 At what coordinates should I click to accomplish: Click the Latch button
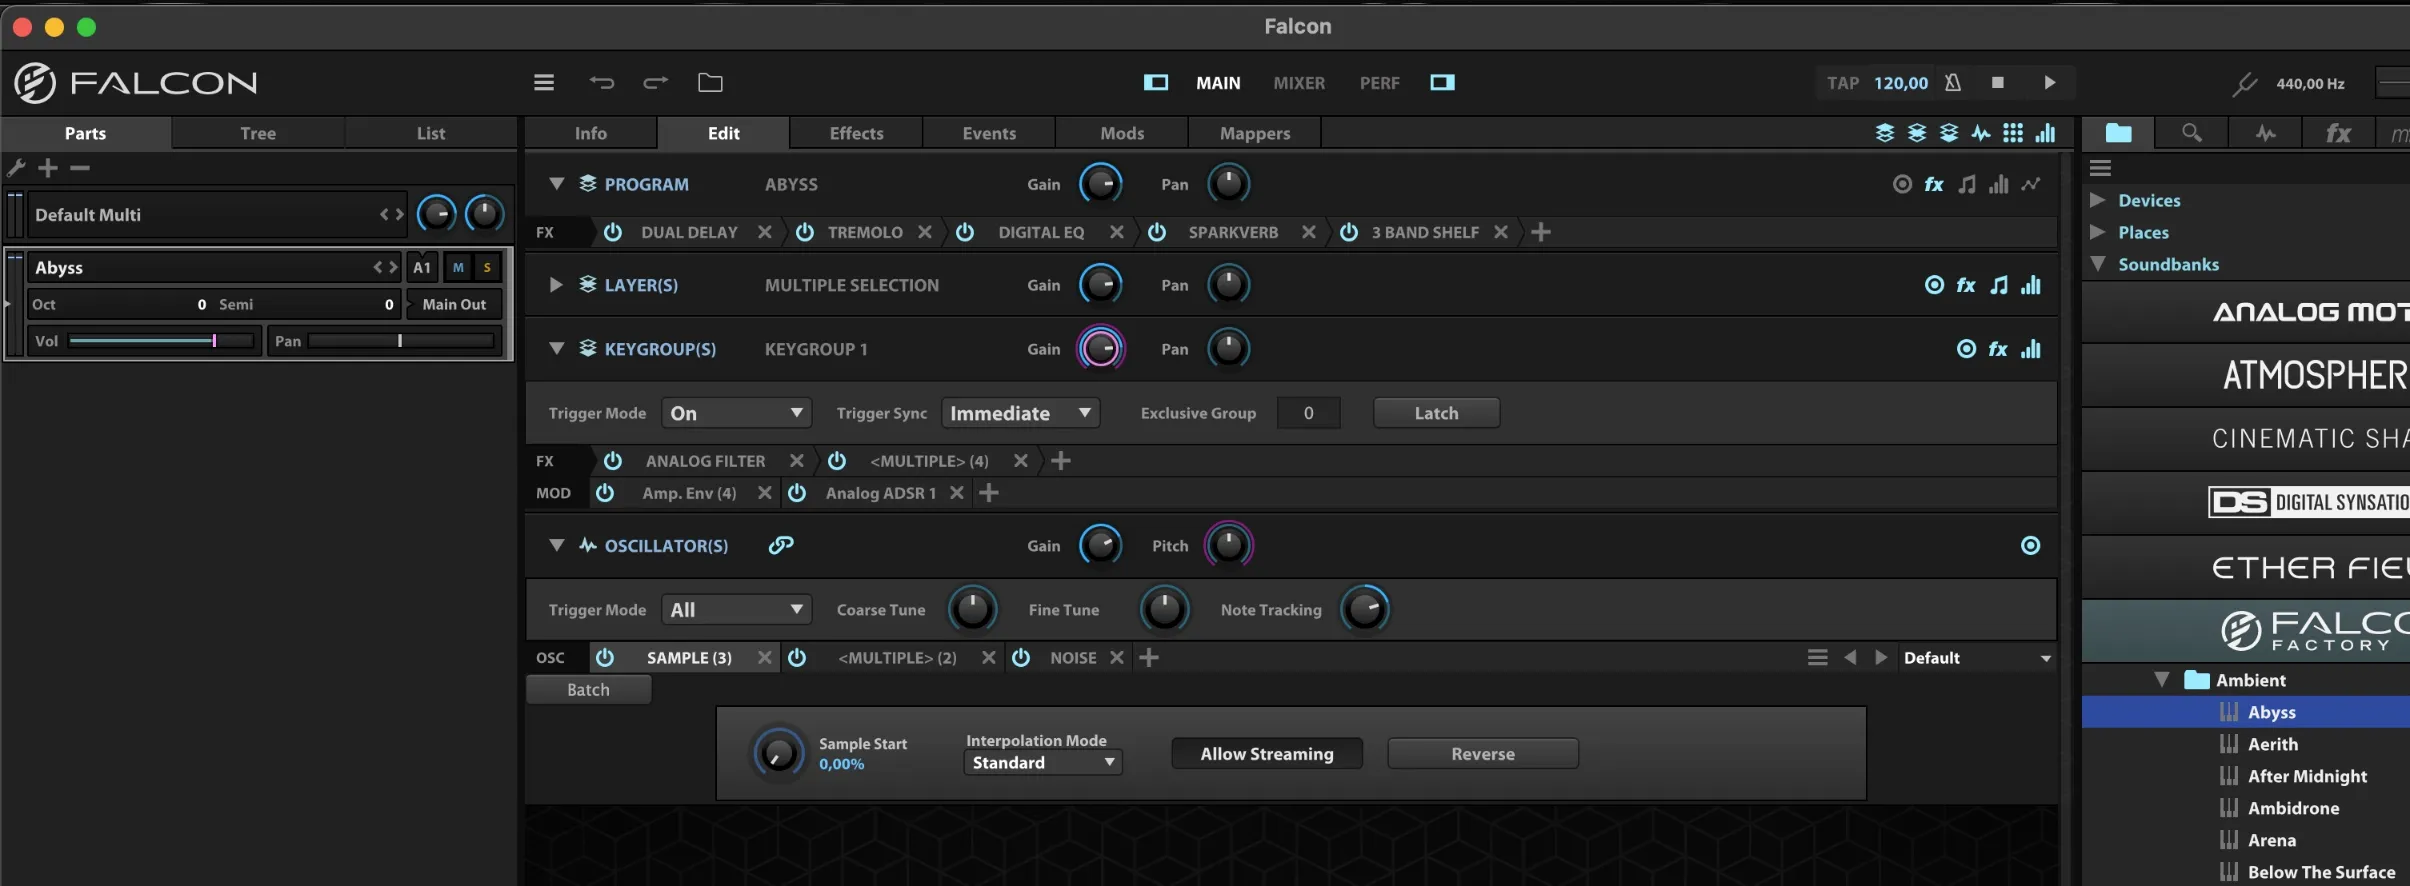pyautogui.click(x=1436, y=413)
